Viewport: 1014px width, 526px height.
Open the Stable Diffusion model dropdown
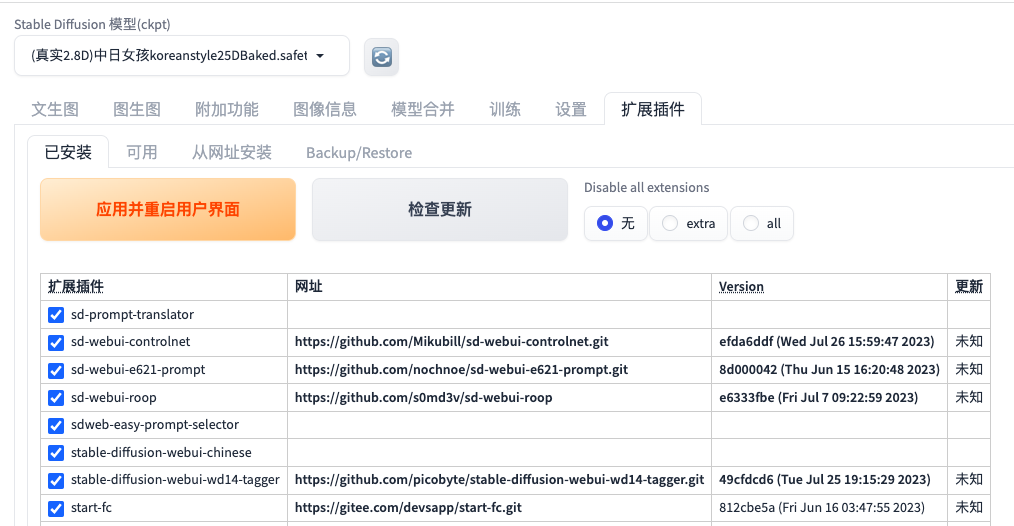point(182,56)
